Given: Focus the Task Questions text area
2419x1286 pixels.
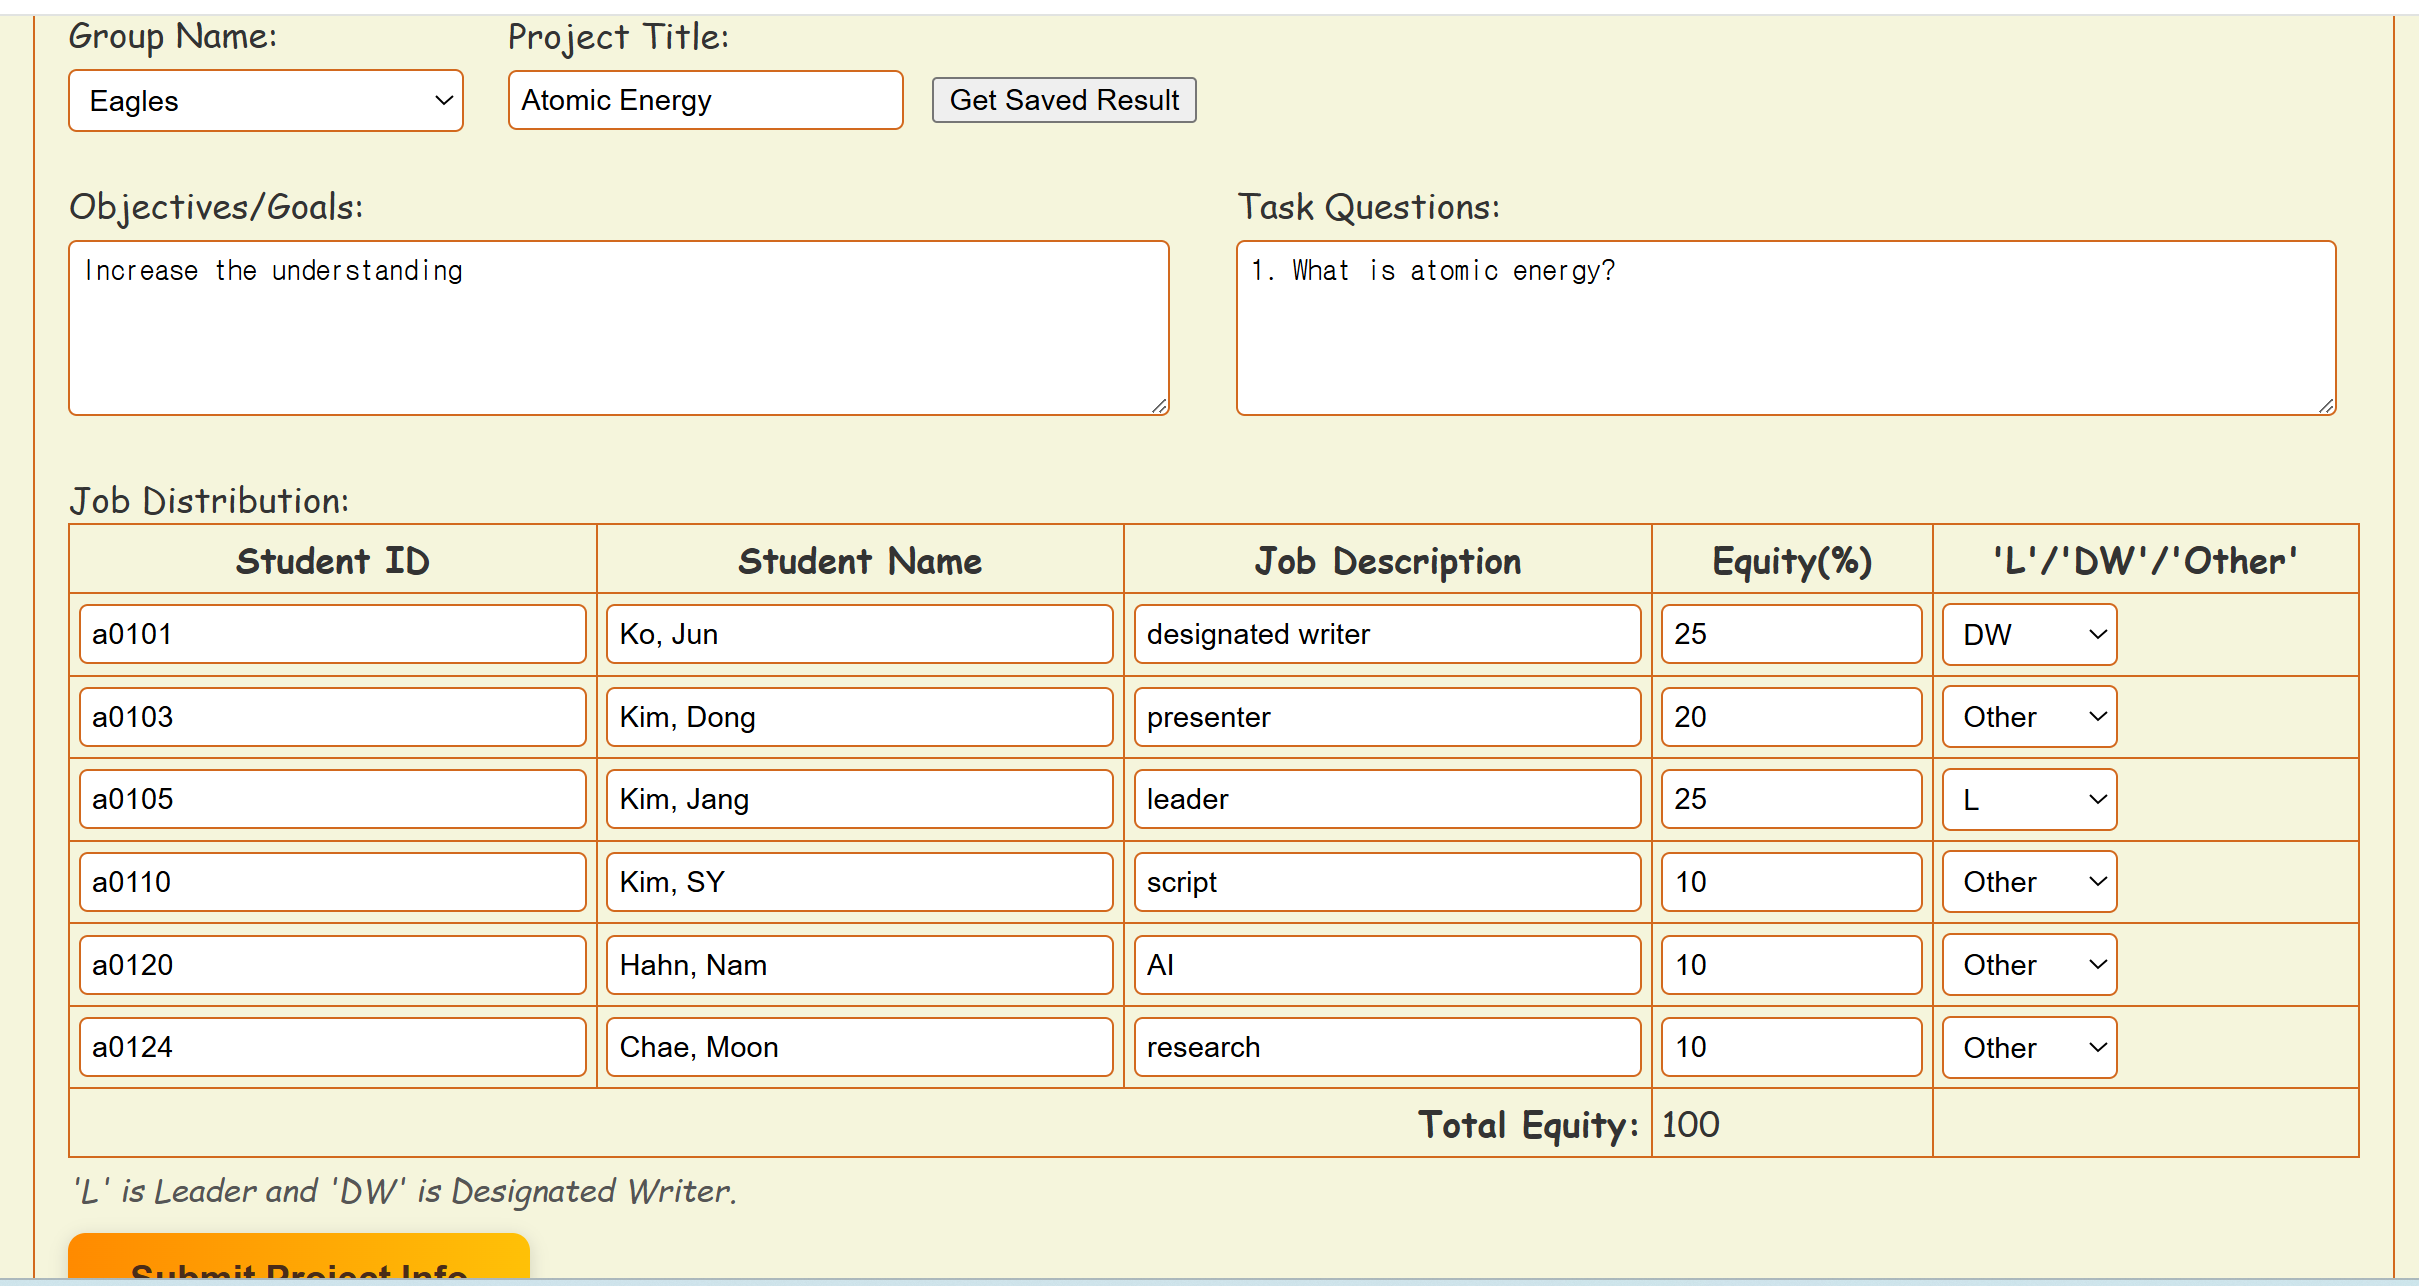Looking at the screenshot, I should pyautogui.click(x=1785, y=328).
